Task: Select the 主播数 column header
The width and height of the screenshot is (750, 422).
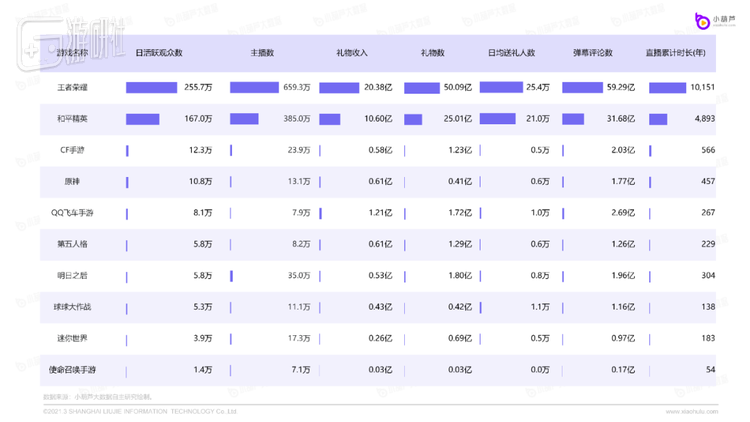Action: [x=264, y=53]
